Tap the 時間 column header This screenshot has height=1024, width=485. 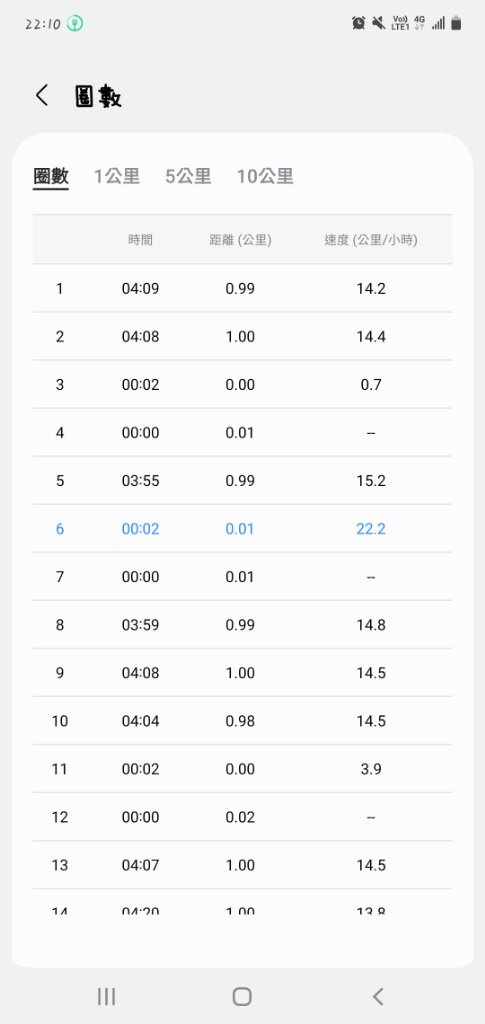140,240
